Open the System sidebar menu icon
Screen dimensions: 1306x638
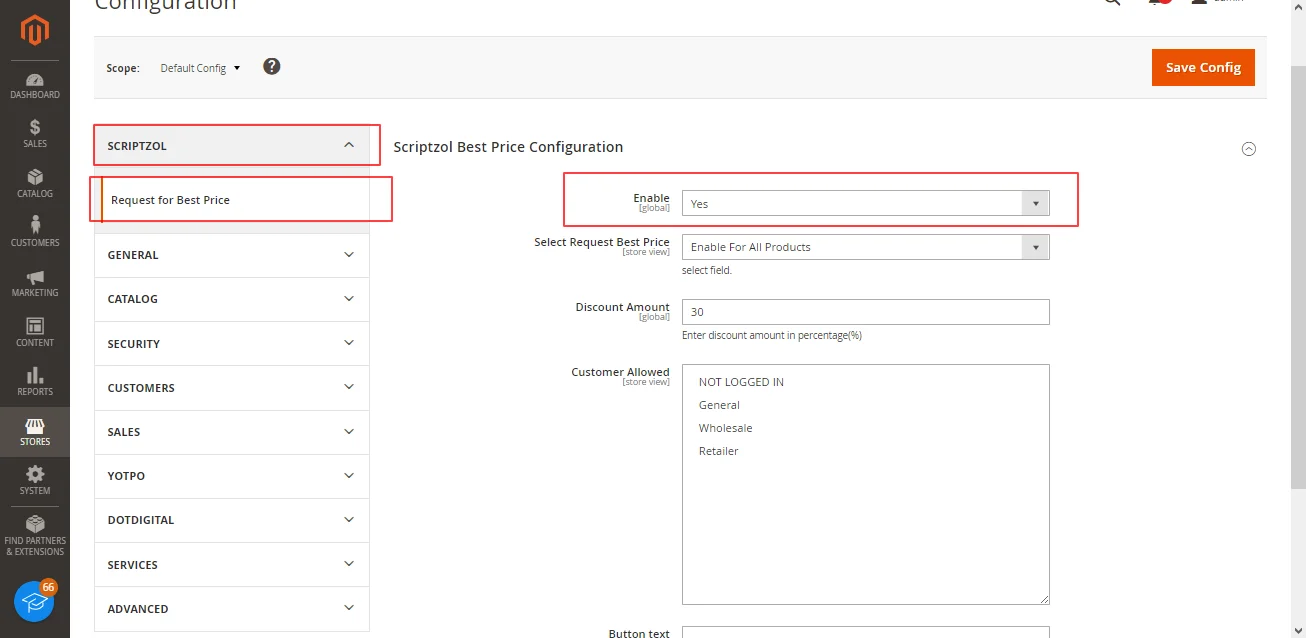(x=35, y=481)
